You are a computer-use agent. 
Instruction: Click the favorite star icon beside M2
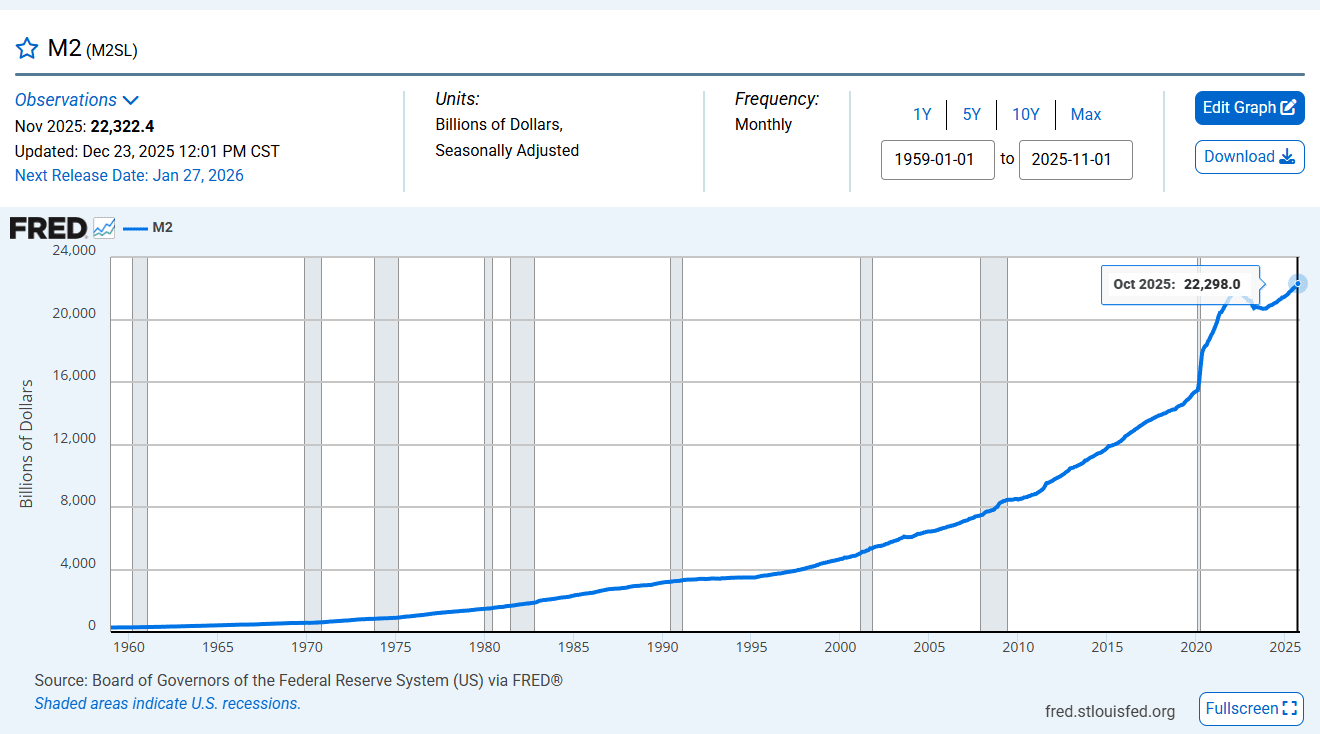[x=27, y=49]
